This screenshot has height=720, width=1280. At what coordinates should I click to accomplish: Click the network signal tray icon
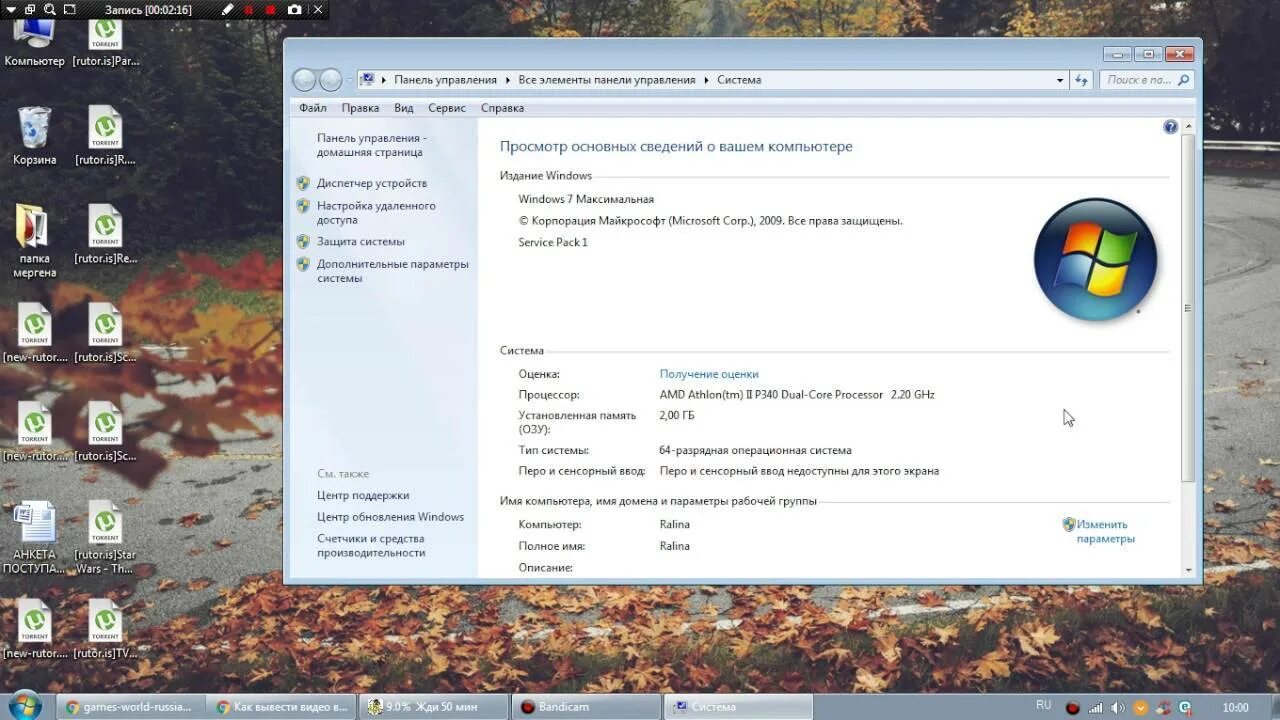coord(1096,708)
